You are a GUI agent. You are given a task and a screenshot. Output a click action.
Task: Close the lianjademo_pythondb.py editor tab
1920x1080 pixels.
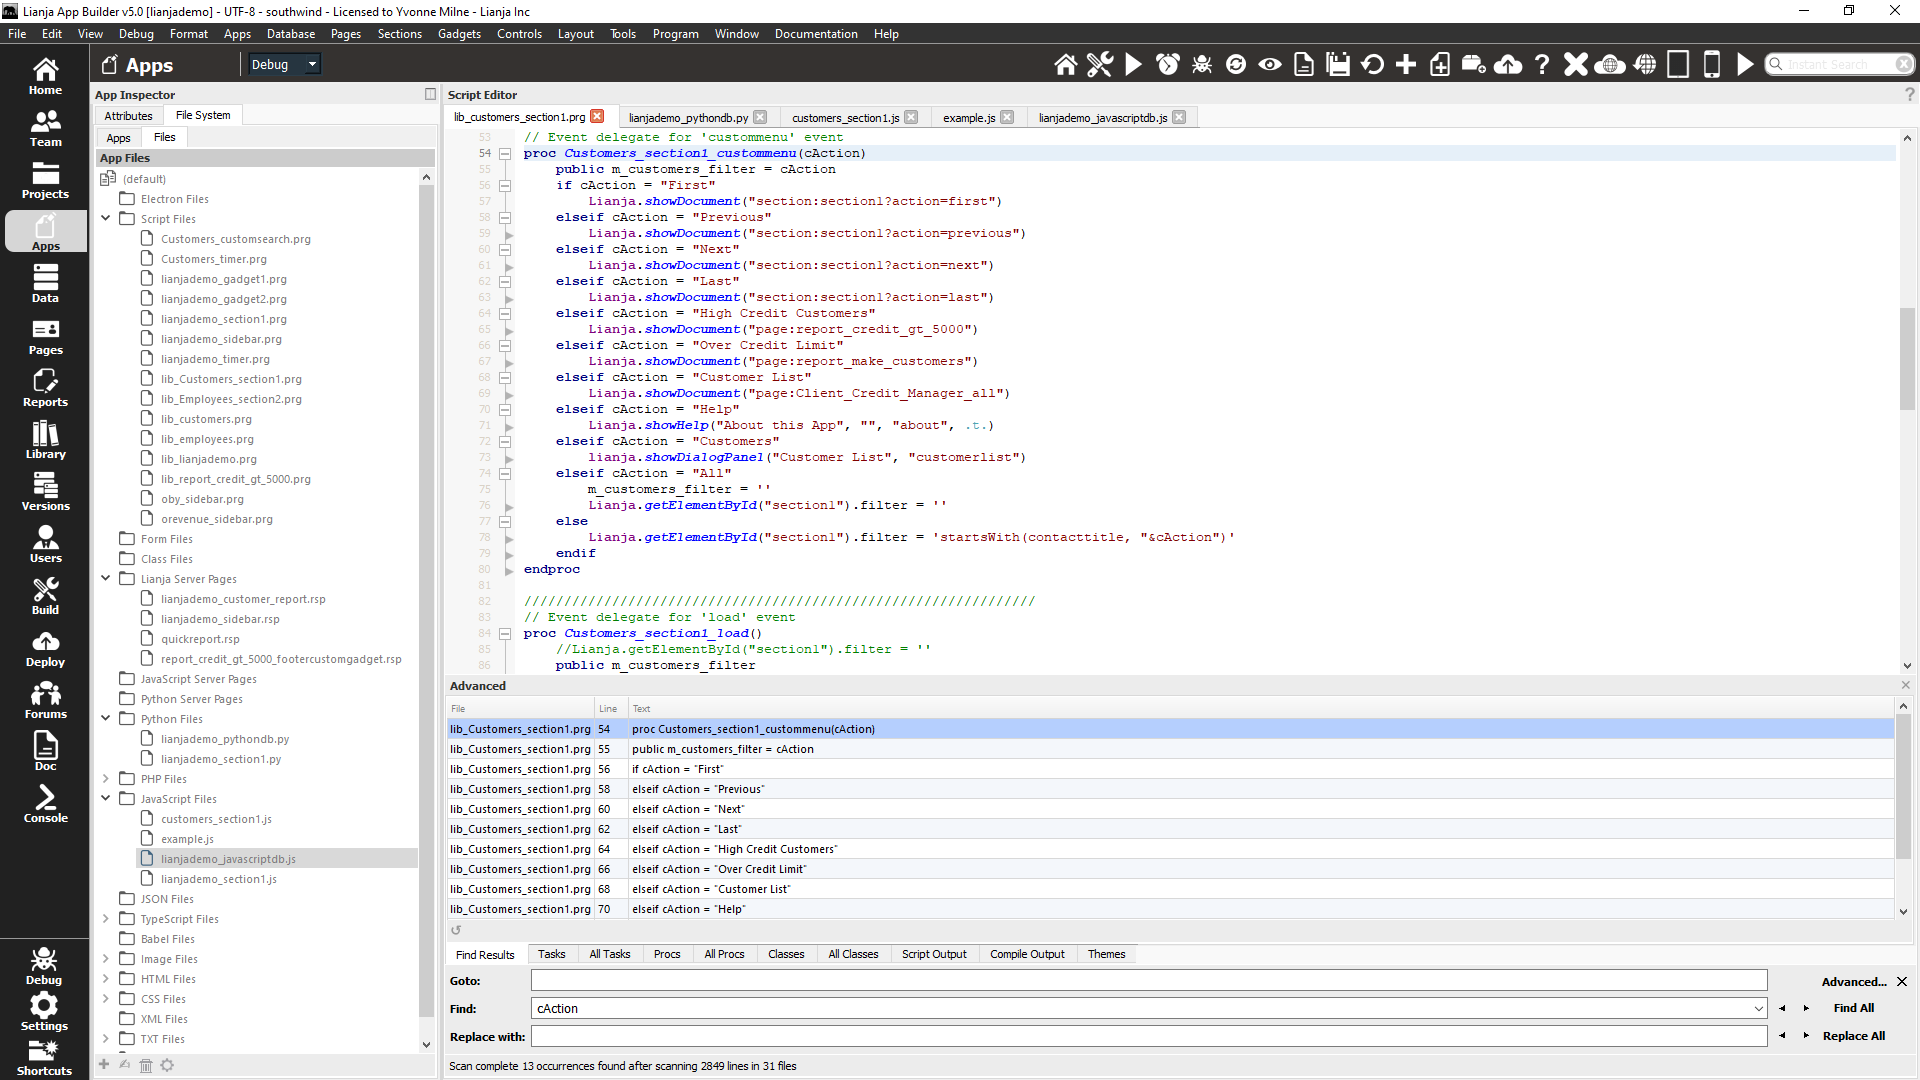point(760,117)
